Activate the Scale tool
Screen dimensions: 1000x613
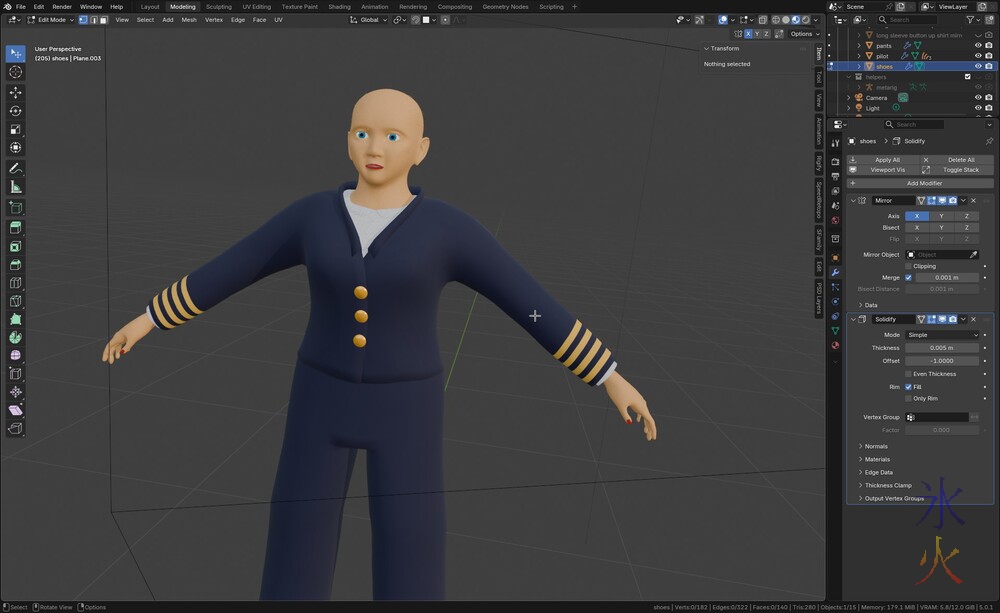16,130
